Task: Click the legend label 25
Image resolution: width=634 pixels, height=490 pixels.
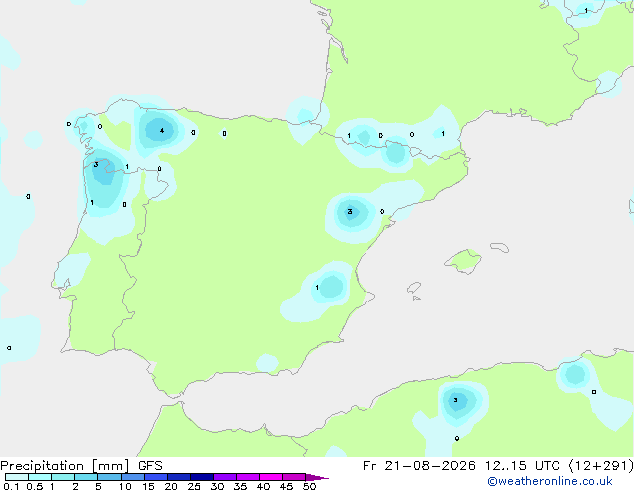Action: coord(194,486)
